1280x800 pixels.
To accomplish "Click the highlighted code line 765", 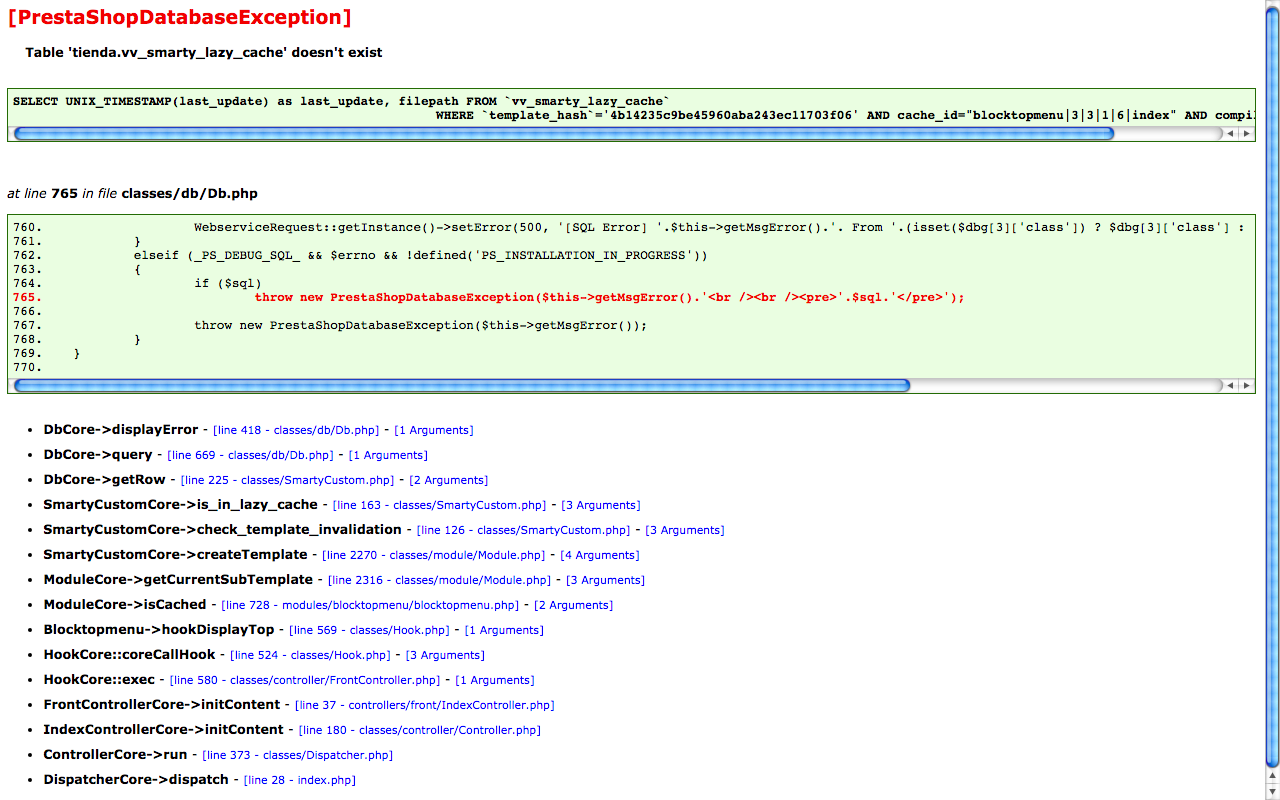I will (609, 297).
